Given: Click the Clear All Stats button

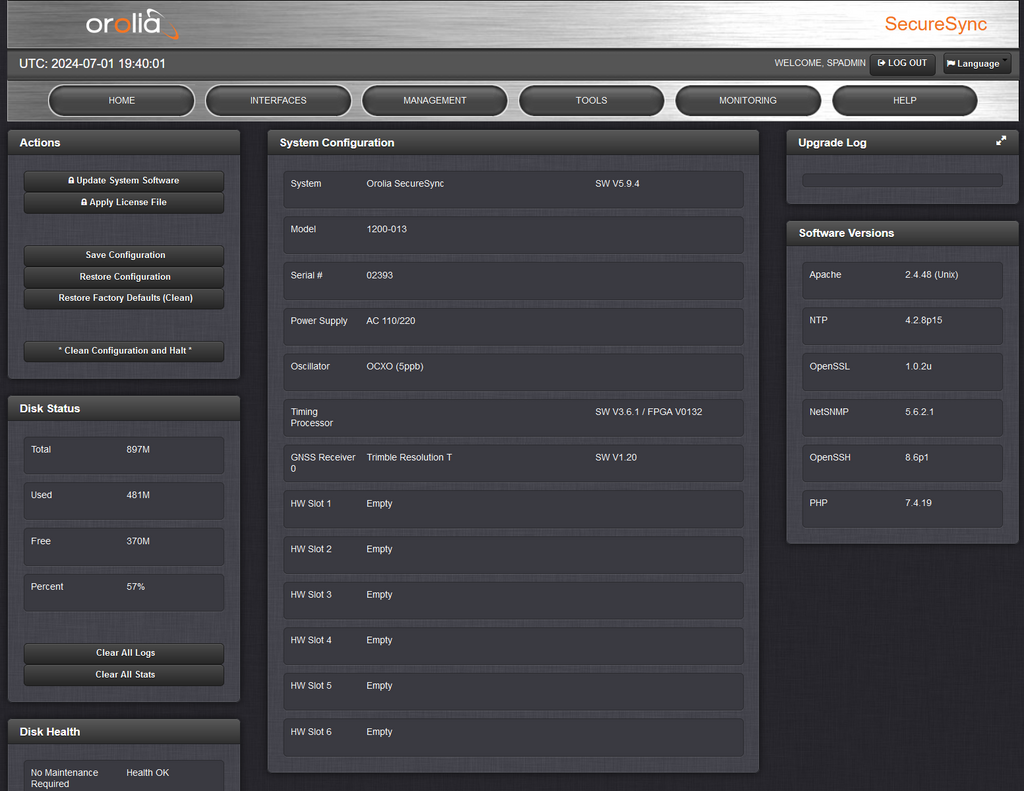Looking at the screenshot, I should [124, 675].
